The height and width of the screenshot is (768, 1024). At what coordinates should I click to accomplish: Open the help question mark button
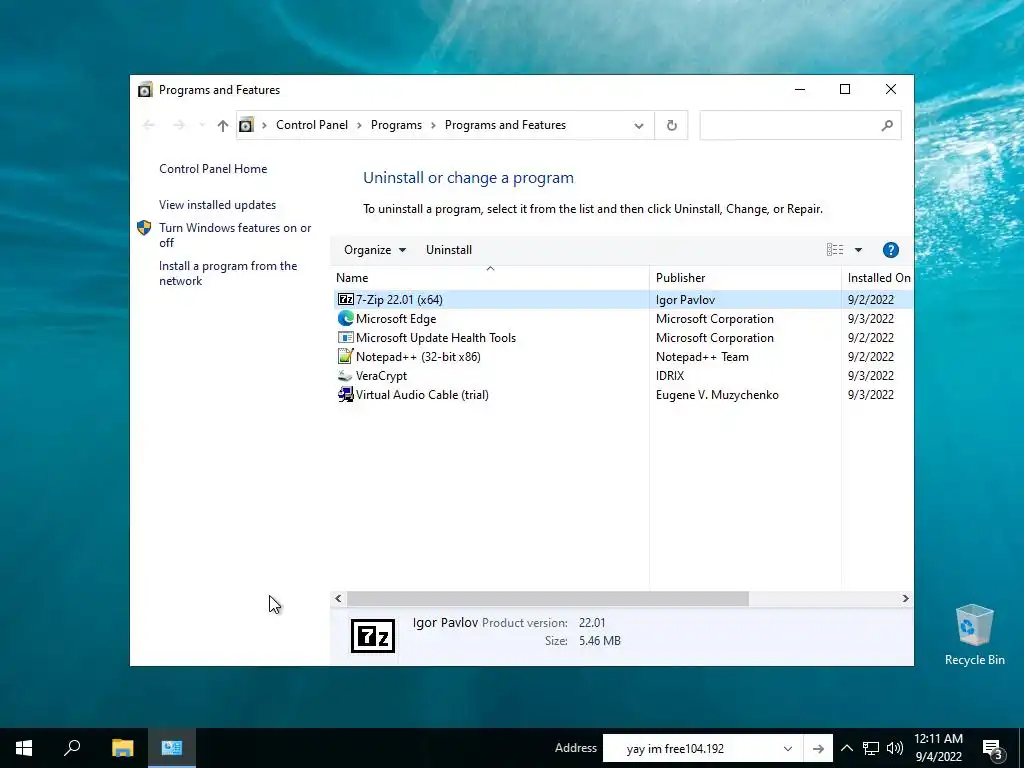point(891,250)
